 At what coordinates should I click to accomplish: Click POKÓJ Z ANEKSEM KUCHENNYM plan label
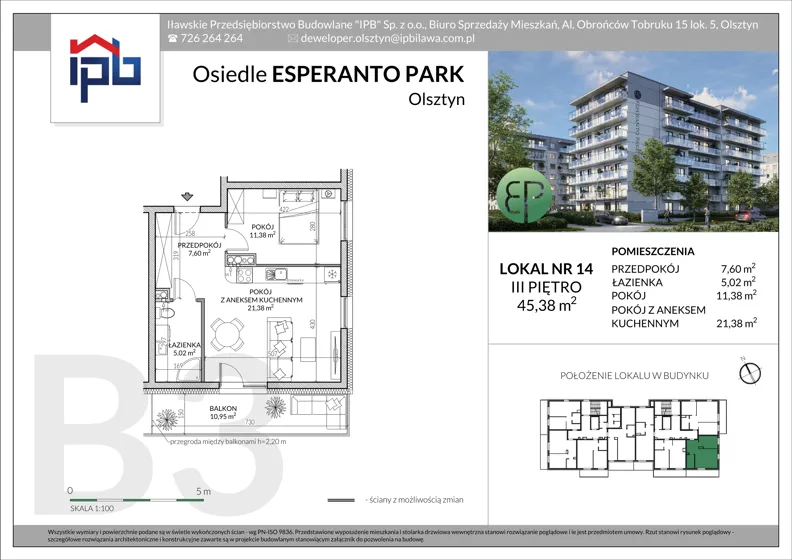click(x=261, y=299)
